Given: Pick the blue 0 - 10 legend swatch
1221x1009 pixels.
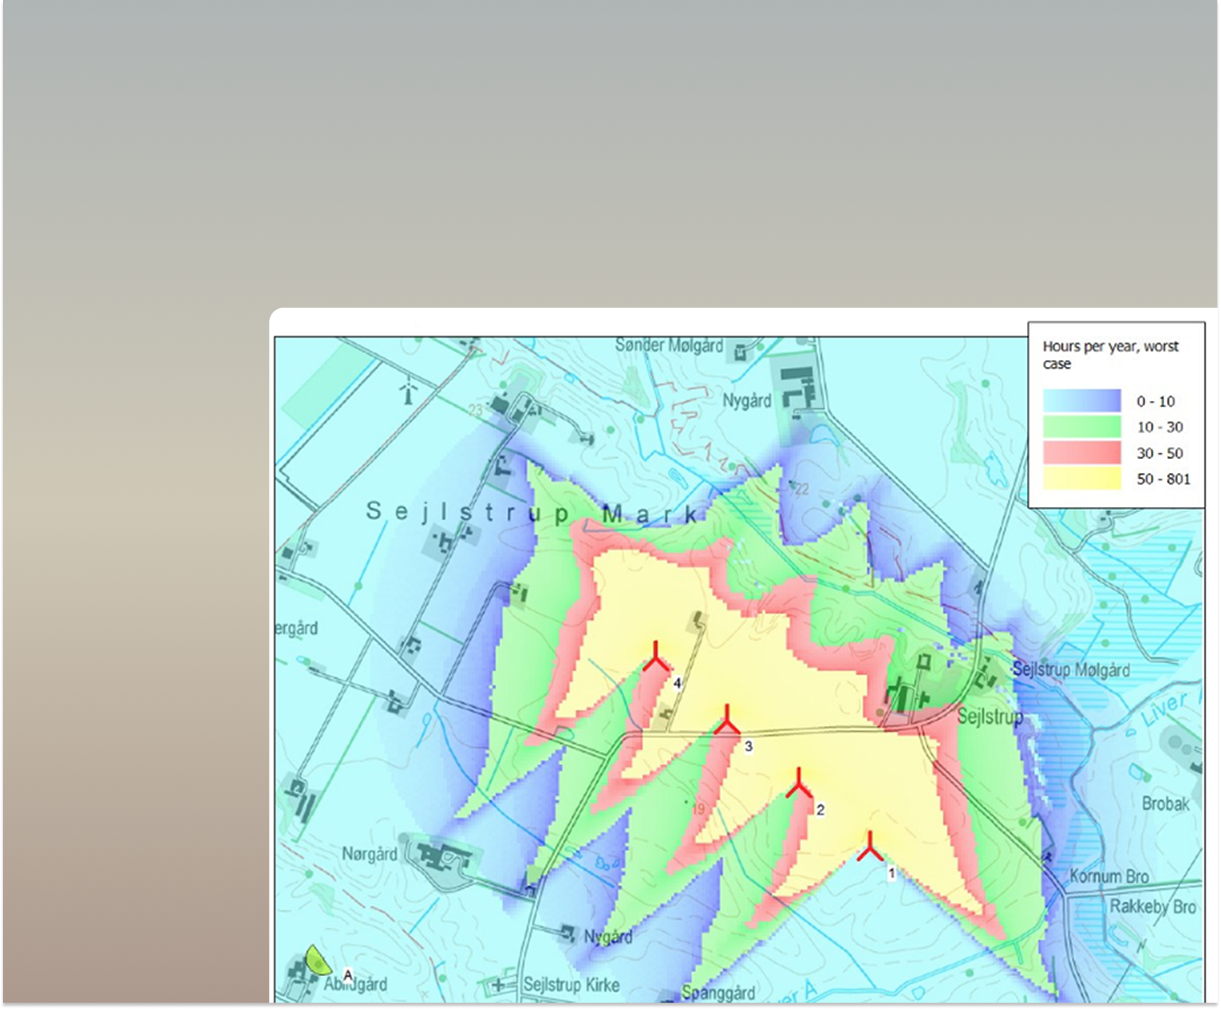Looking at the screenshot, I should tap(1082, 401).
